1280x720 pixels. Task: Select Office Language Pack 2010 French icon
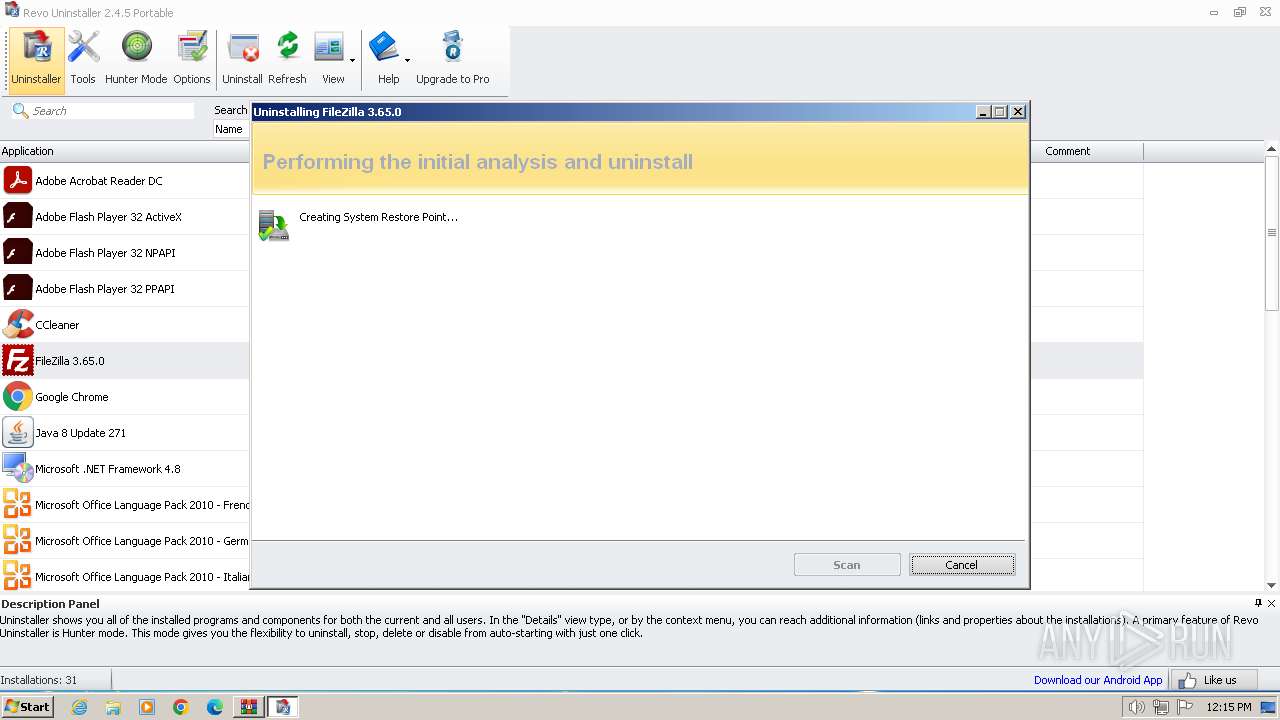point(17,505)
